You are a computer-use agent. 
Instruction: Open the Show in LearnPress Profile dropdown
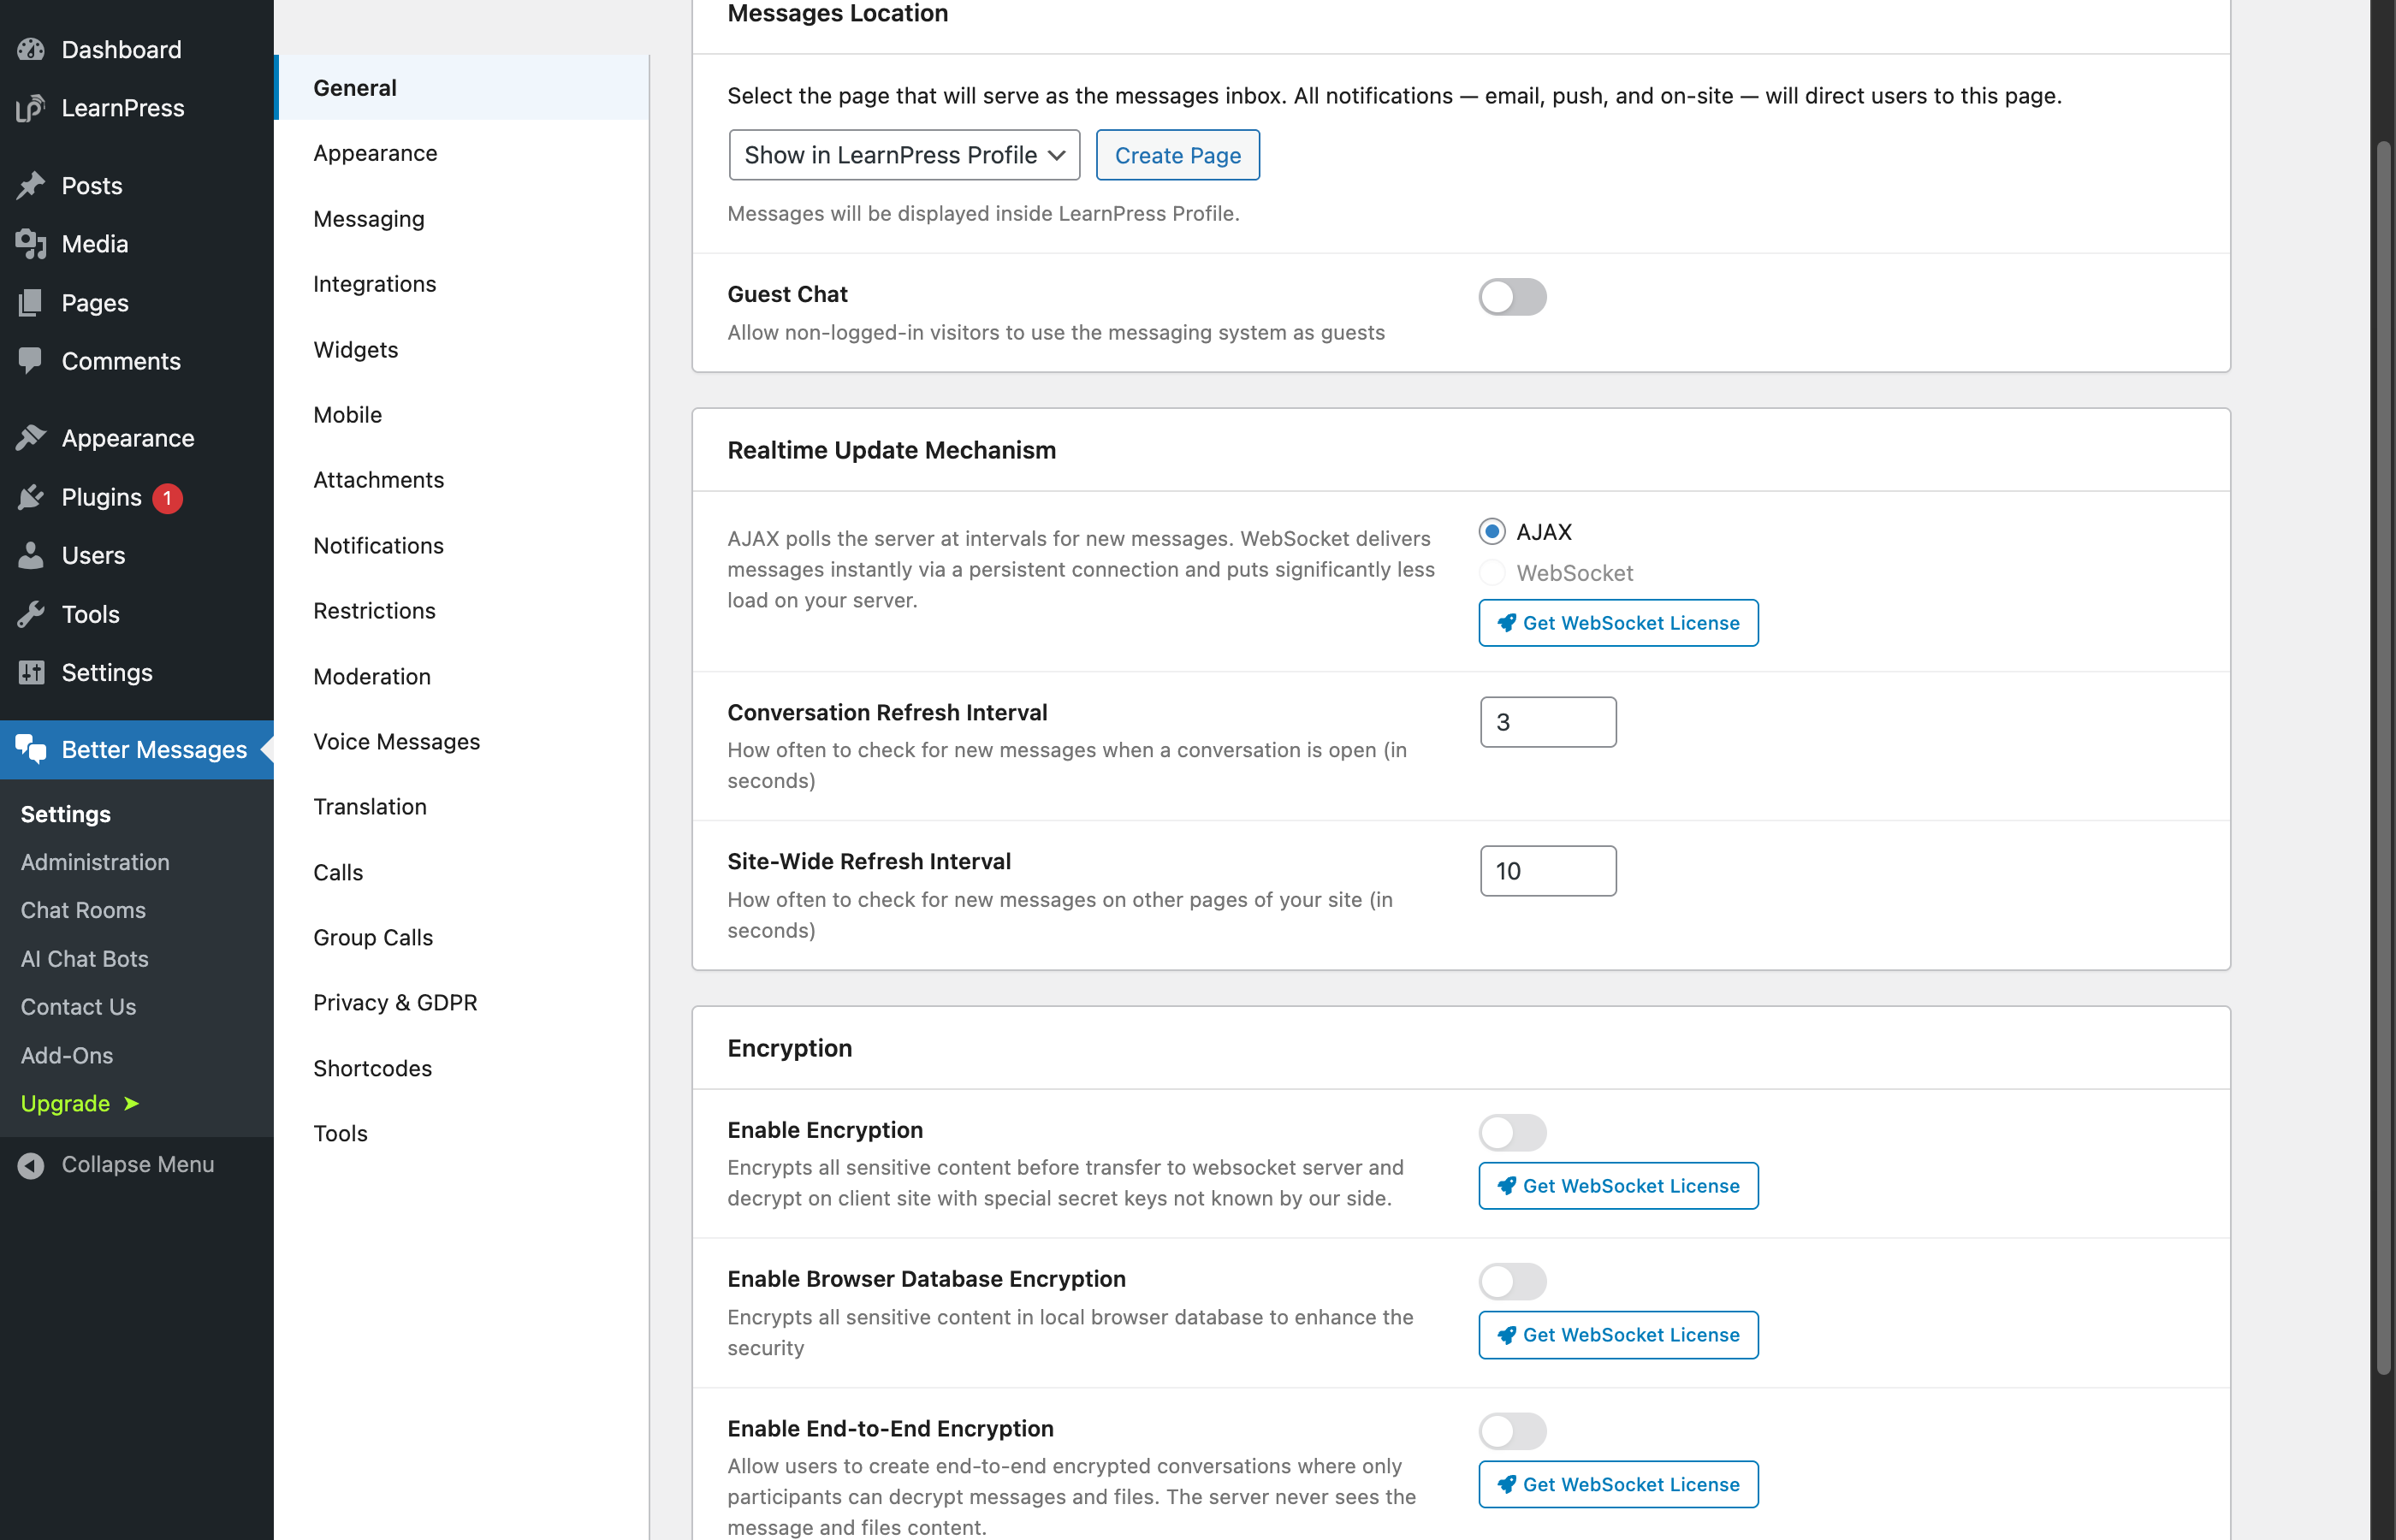(x=904, y=155)
